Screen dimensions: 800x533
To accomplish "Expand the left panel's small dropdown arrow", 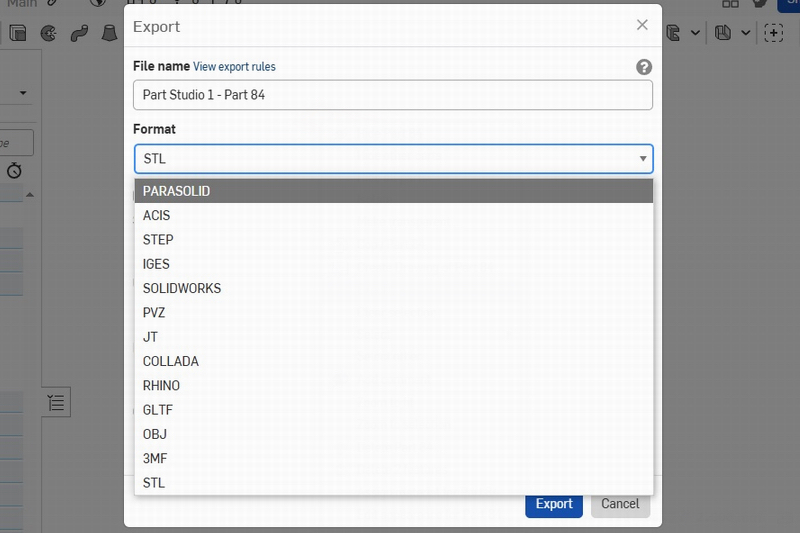I will 23,93.
